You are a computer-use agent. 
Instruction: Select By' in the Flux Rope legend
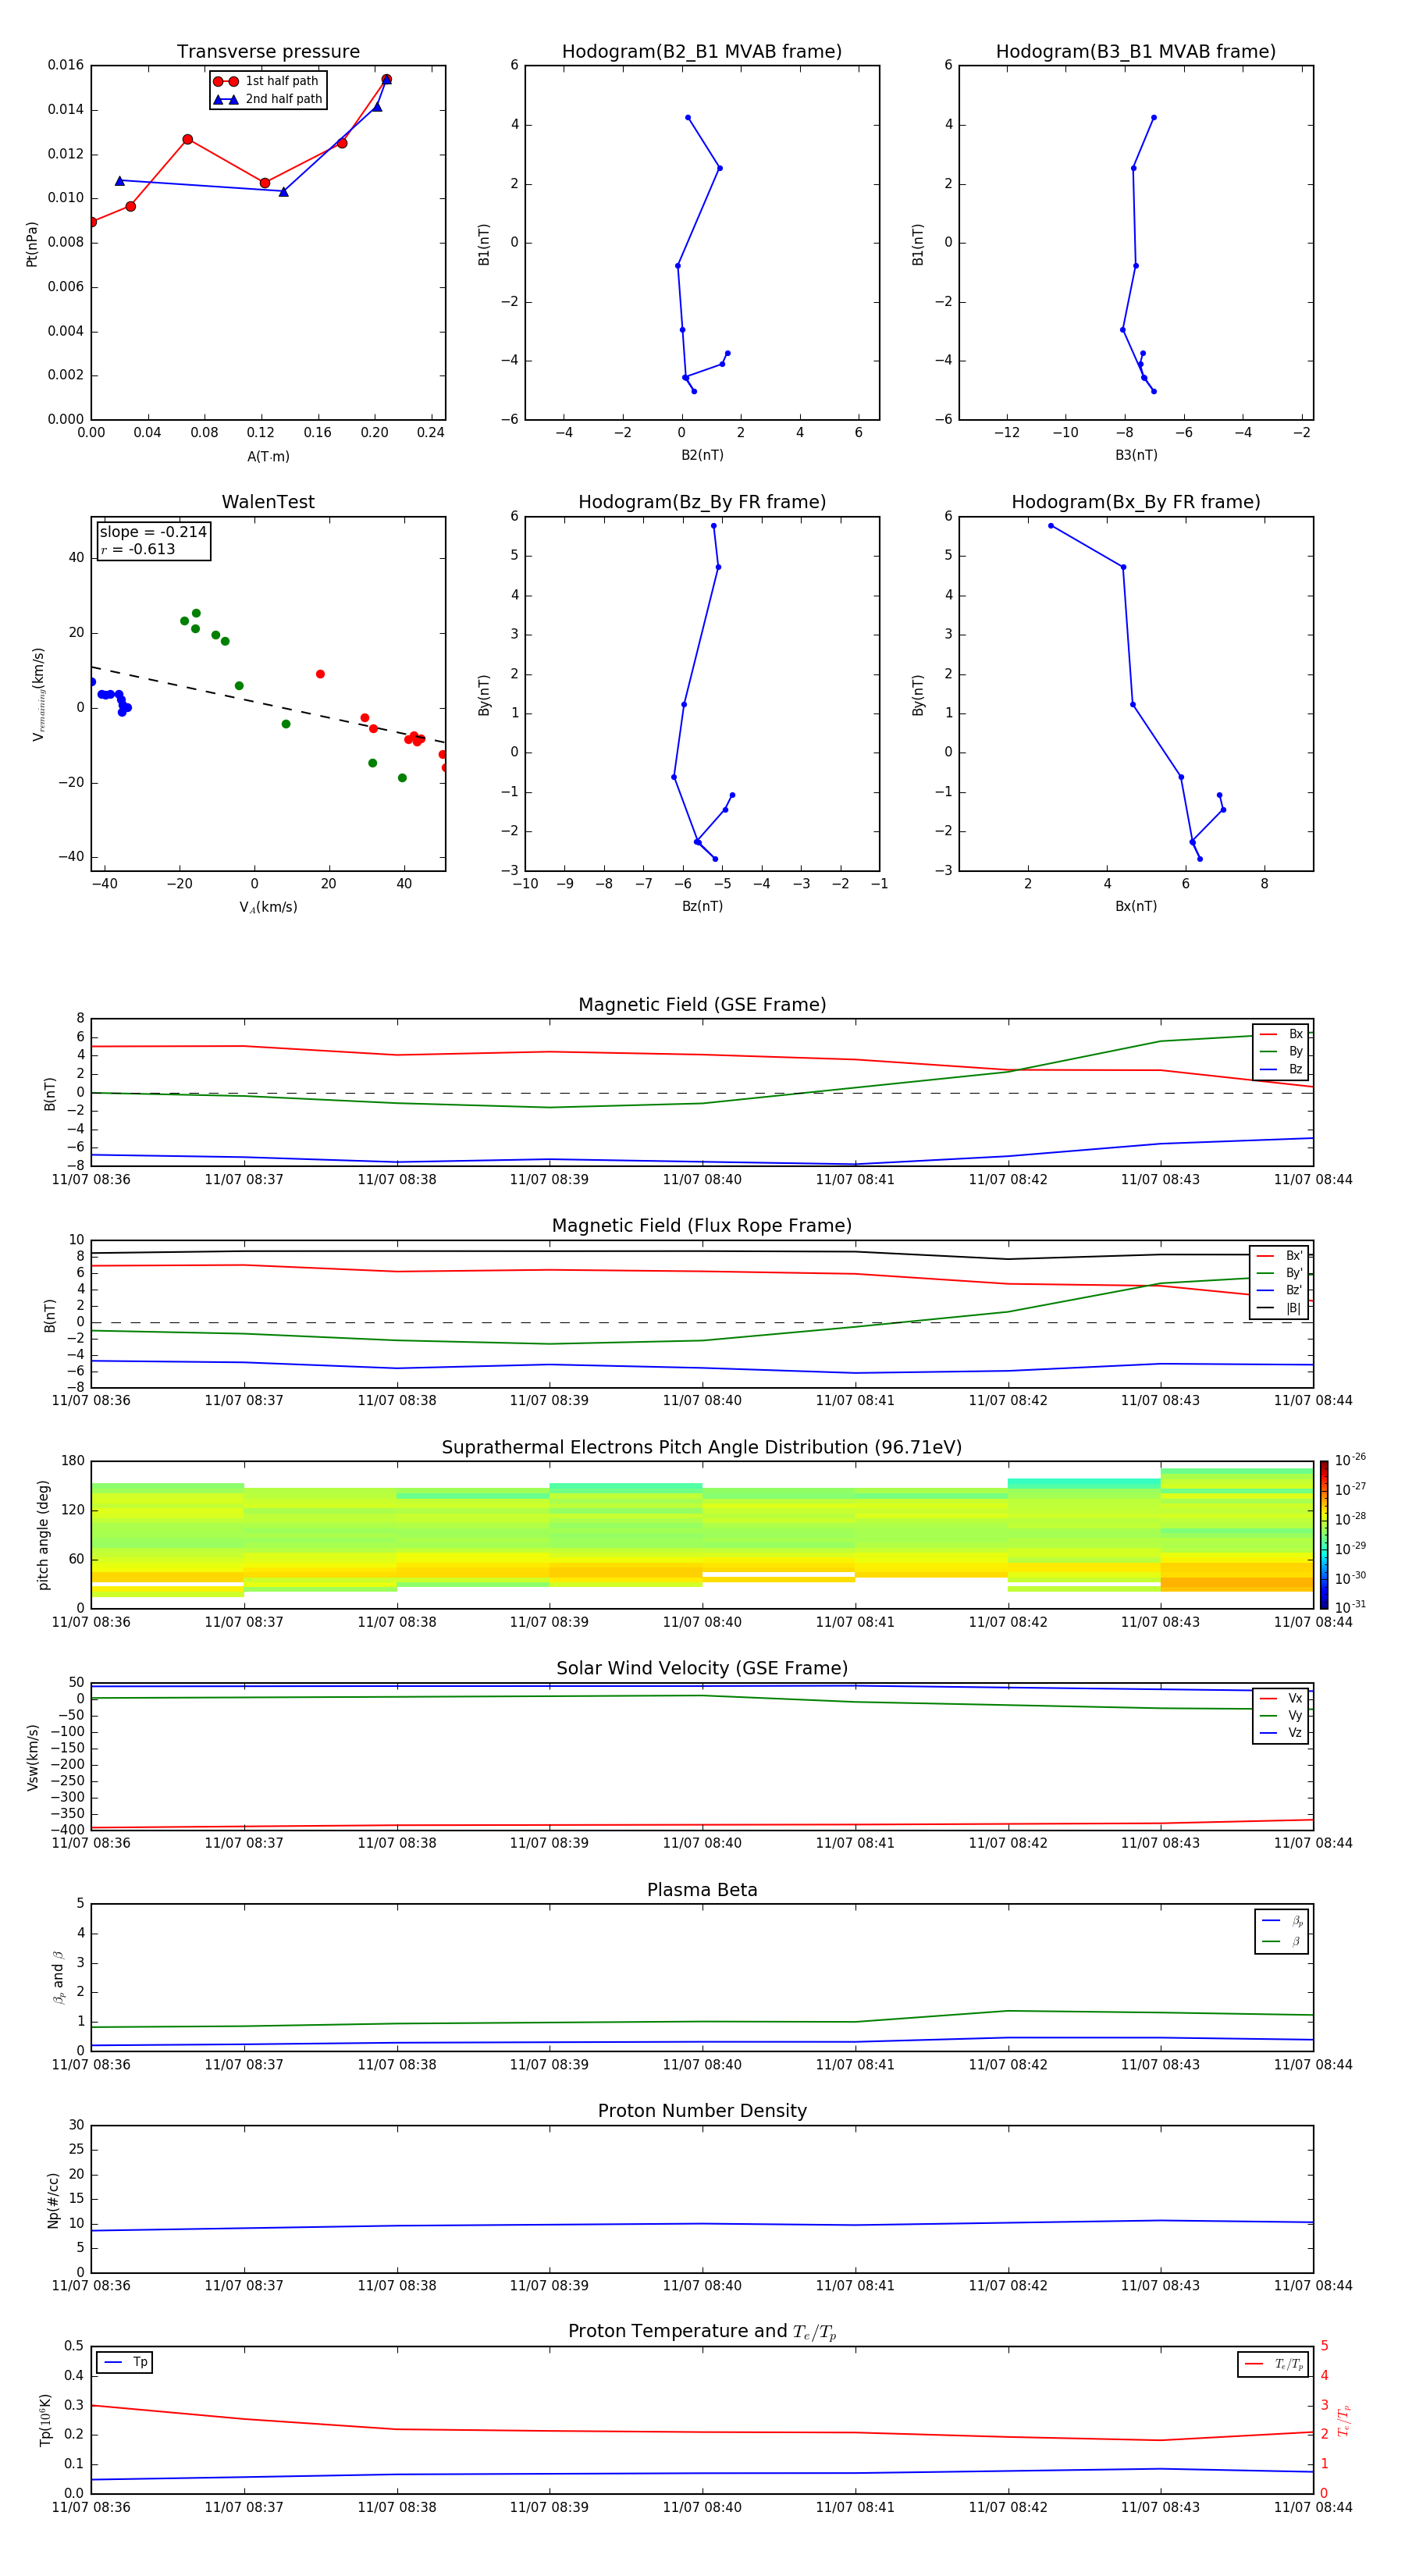point(1280,1273)
